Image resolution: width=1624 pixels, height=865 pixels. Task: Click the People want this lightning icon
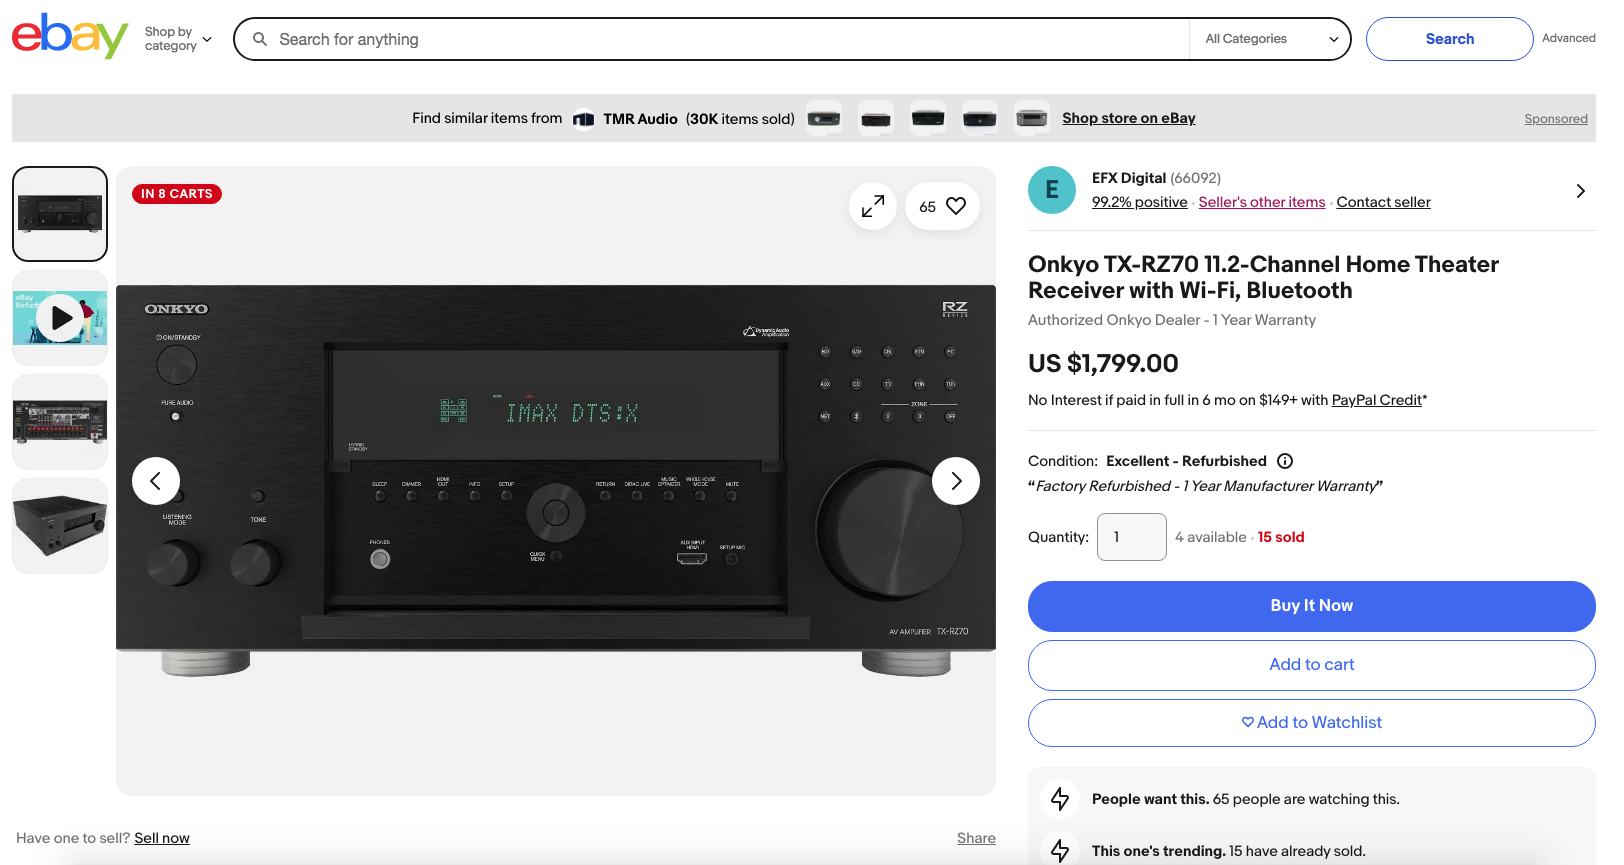(x=1060, y=799)
